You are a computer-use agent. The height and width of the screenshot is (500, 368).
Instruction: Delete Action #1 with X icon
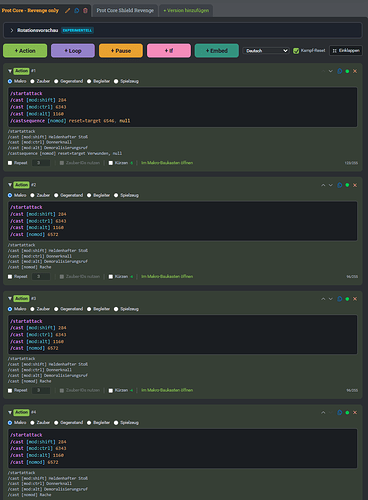355,71
